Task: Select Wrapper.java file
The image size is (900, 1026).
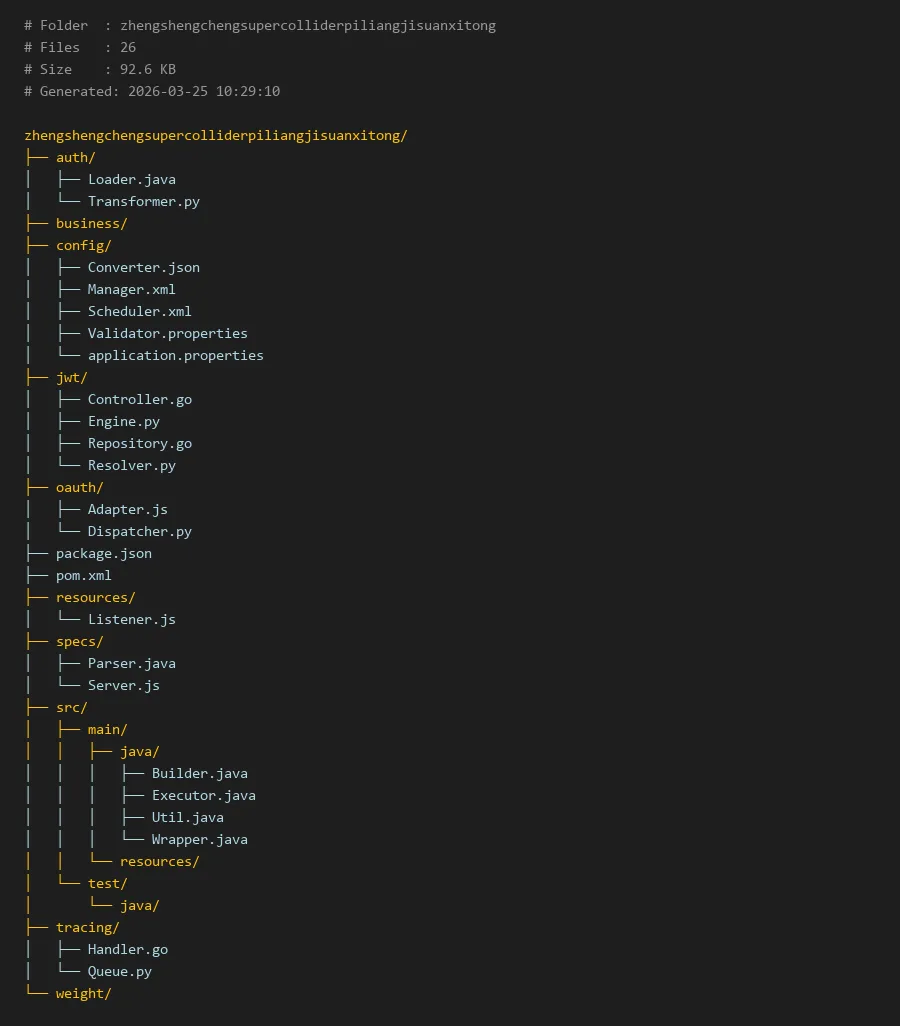Action: click(200, 840)
